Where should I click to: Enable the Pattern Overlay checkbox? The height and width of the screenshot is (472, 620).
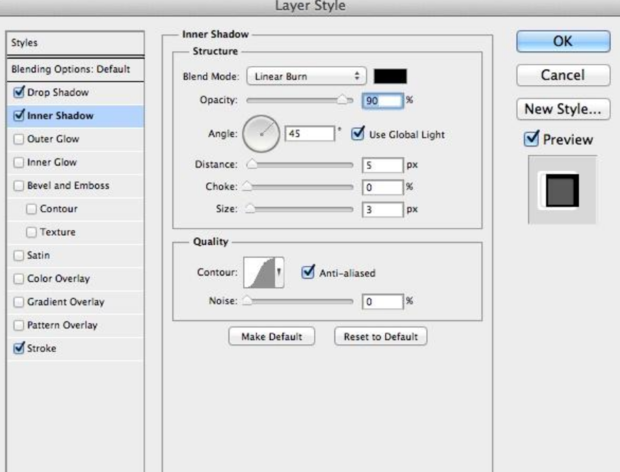[x=19, y=325]
